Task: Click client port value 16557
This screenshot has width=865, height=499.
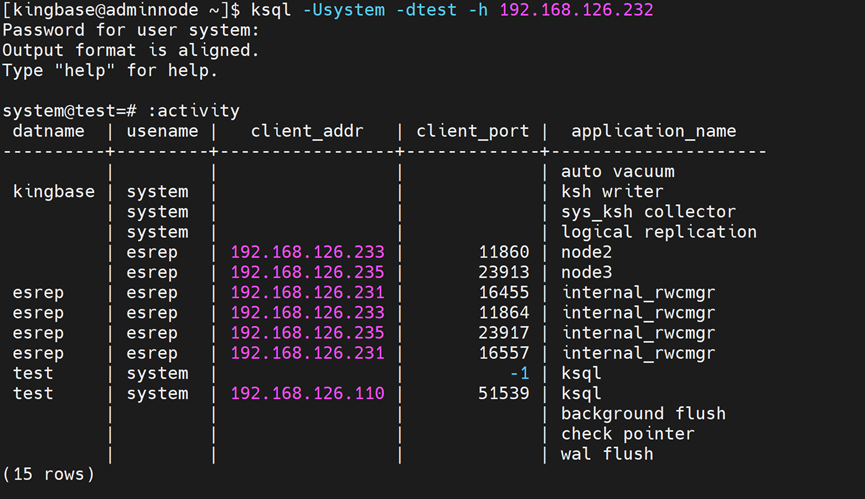Action: tap(504, 353)
